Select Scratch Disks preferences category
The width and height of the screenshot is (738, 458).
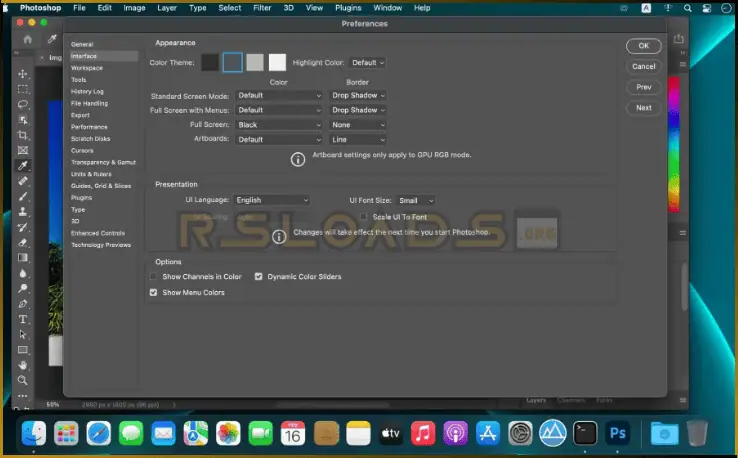pos(90,139)
